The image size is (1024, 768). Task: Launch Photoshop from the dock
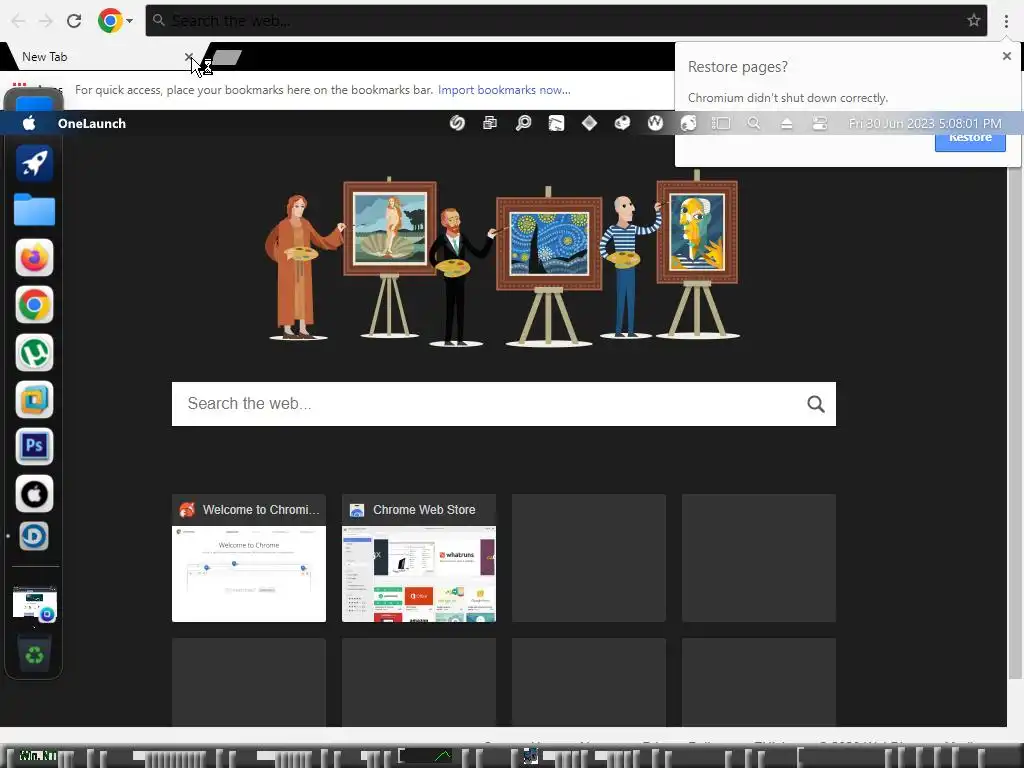click(x=34, y=447)
